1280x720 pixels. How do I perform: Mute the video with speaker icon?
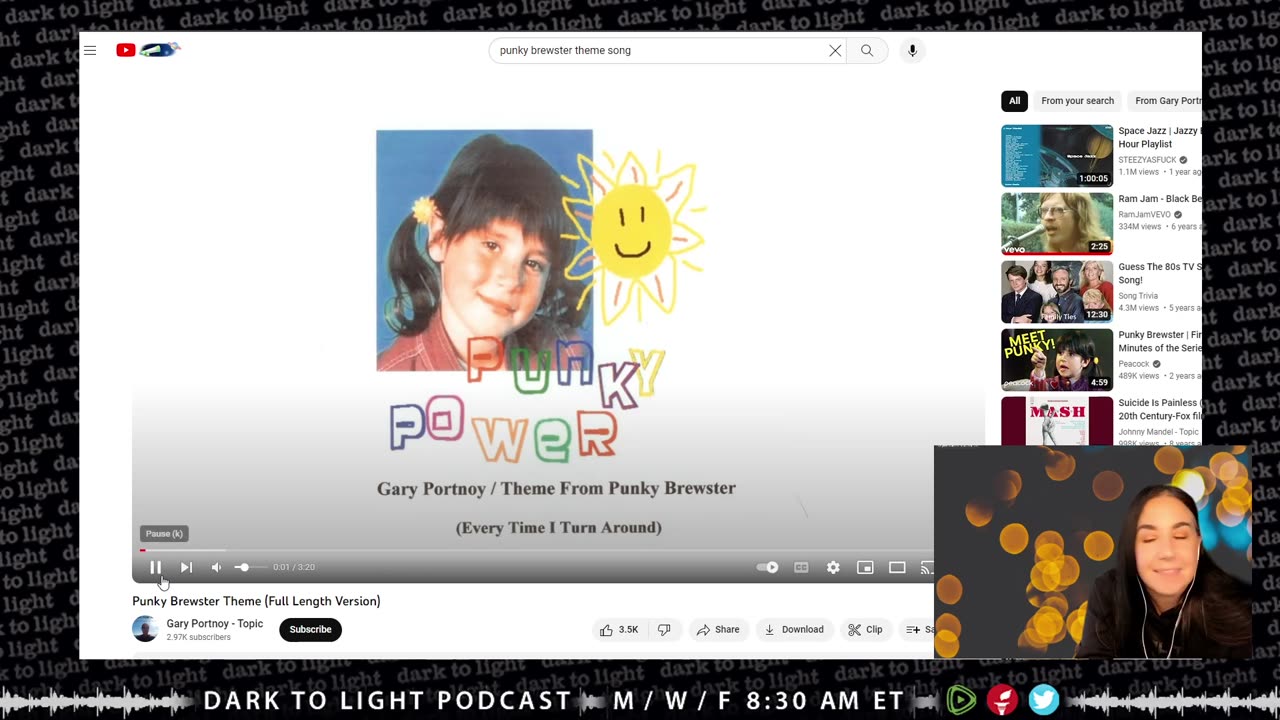(216, 567)
